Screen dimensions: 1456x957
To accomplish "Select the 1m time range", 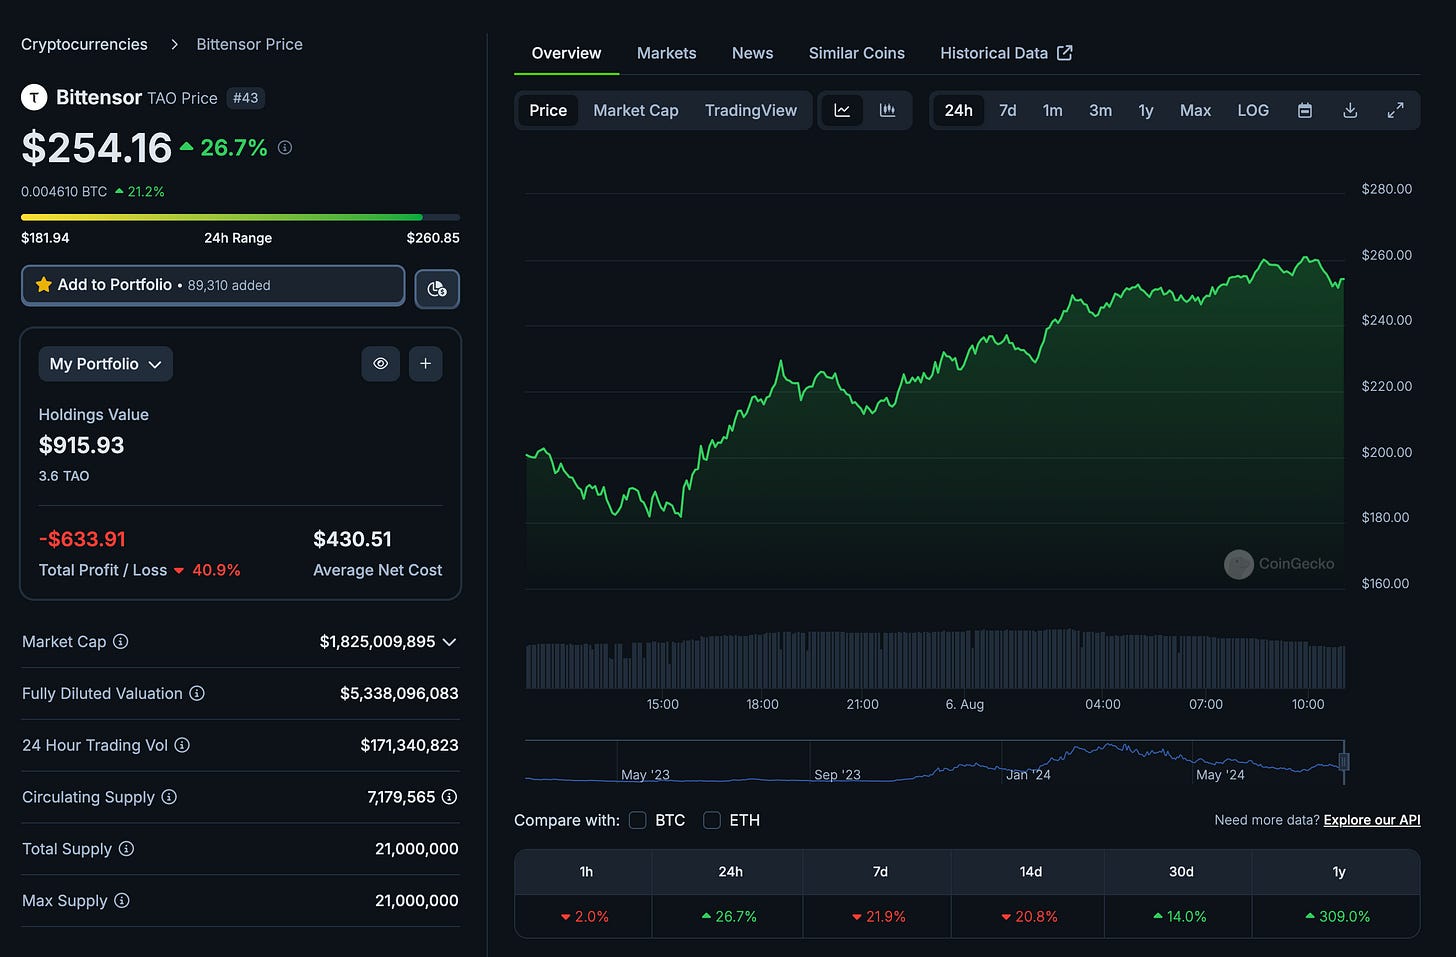I will pos(1053,110).
